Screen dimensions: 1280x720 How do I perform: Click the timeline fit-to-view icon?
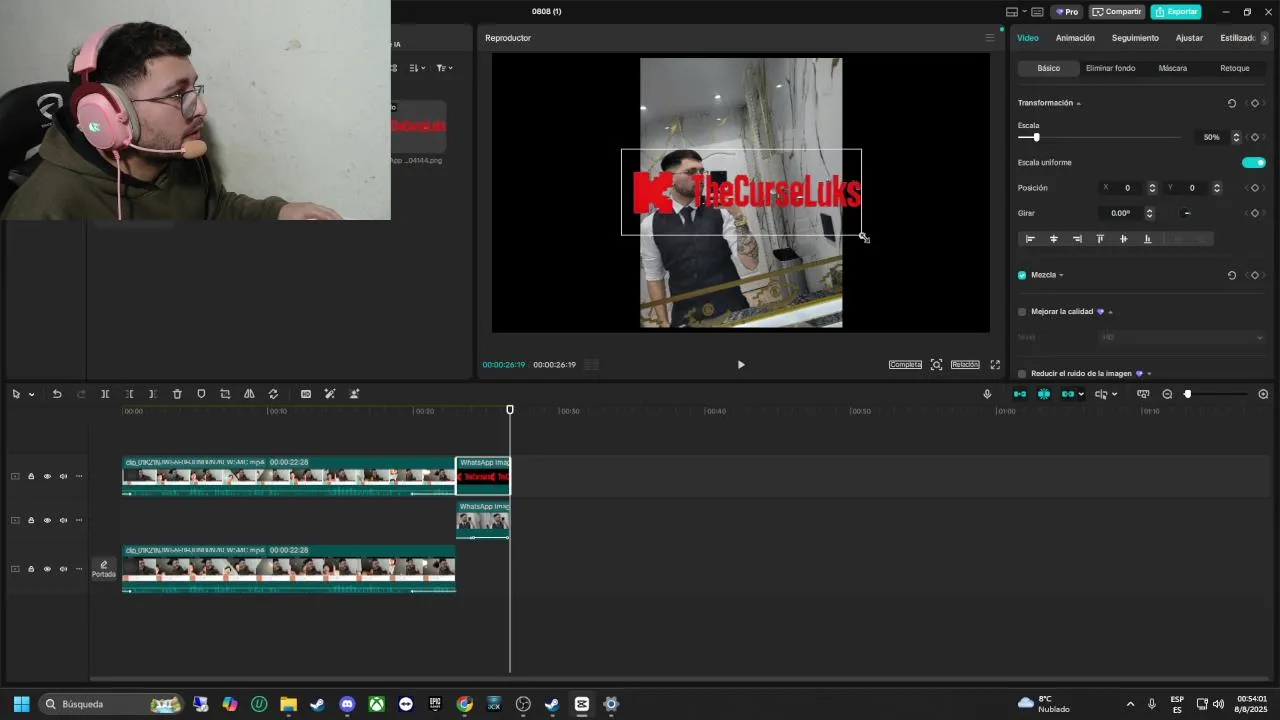point(1143,394)
